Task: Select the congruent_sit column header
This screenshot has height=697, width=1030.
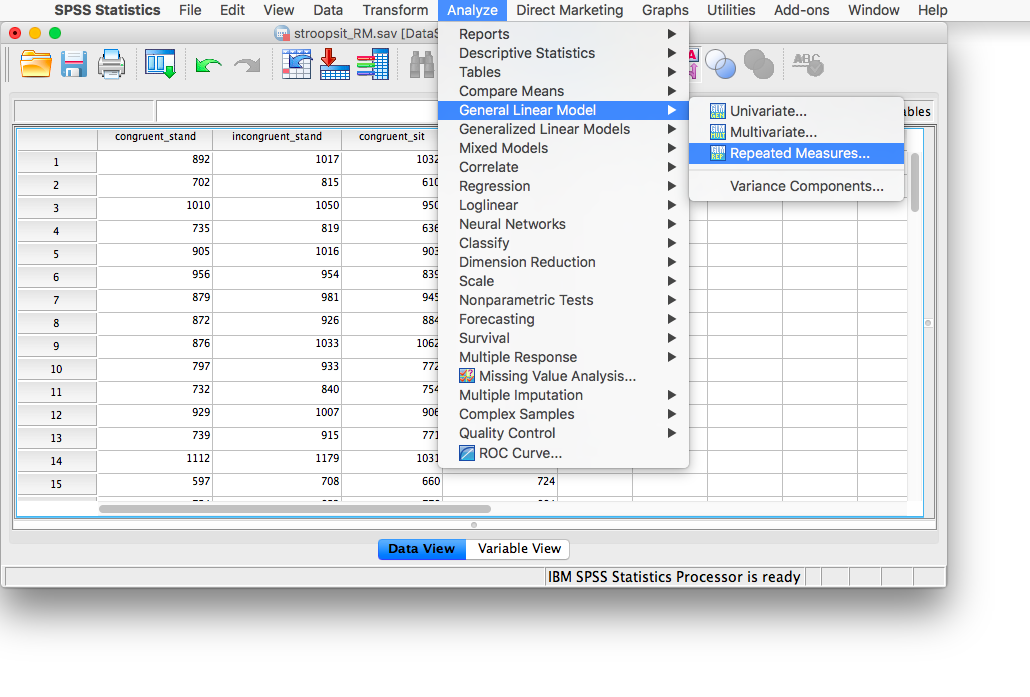Action: 391,137
